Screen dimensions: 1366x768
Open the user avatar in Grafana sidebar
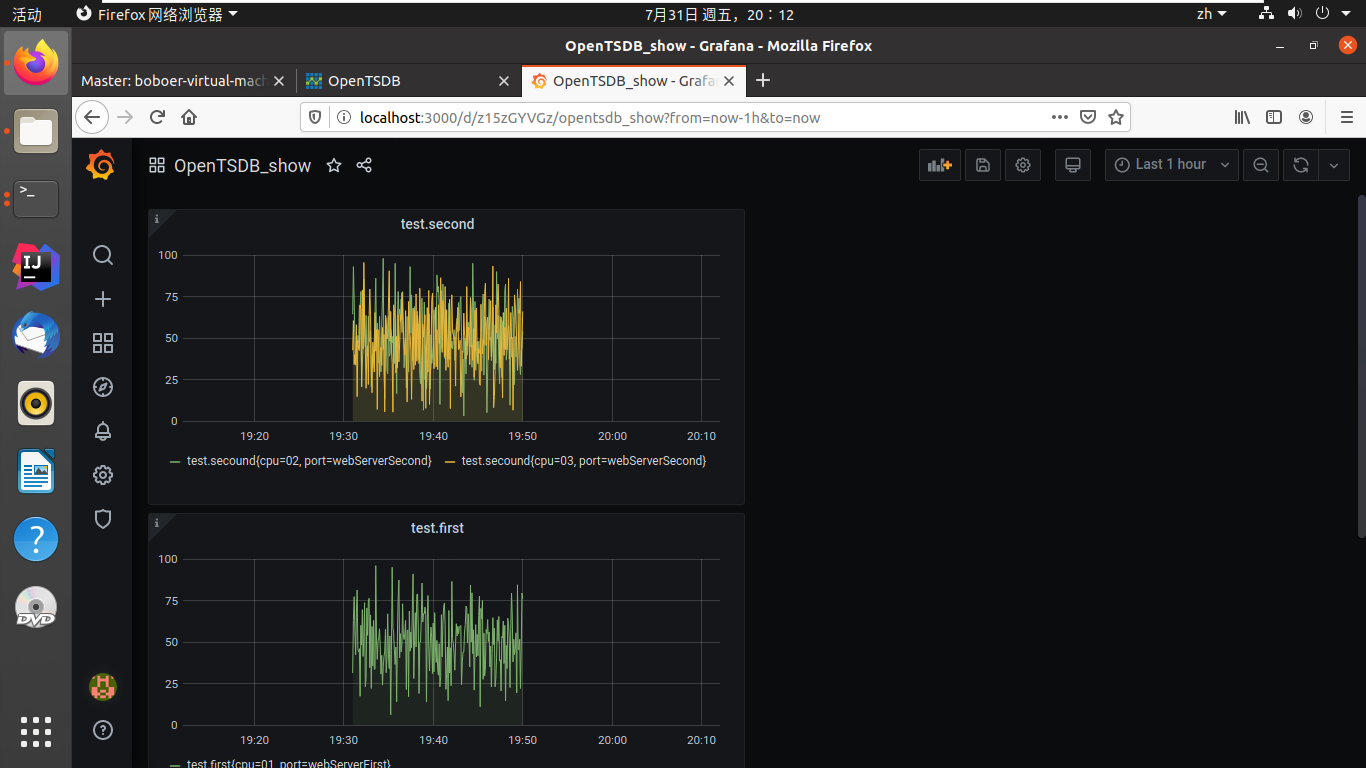pos(102,686)
